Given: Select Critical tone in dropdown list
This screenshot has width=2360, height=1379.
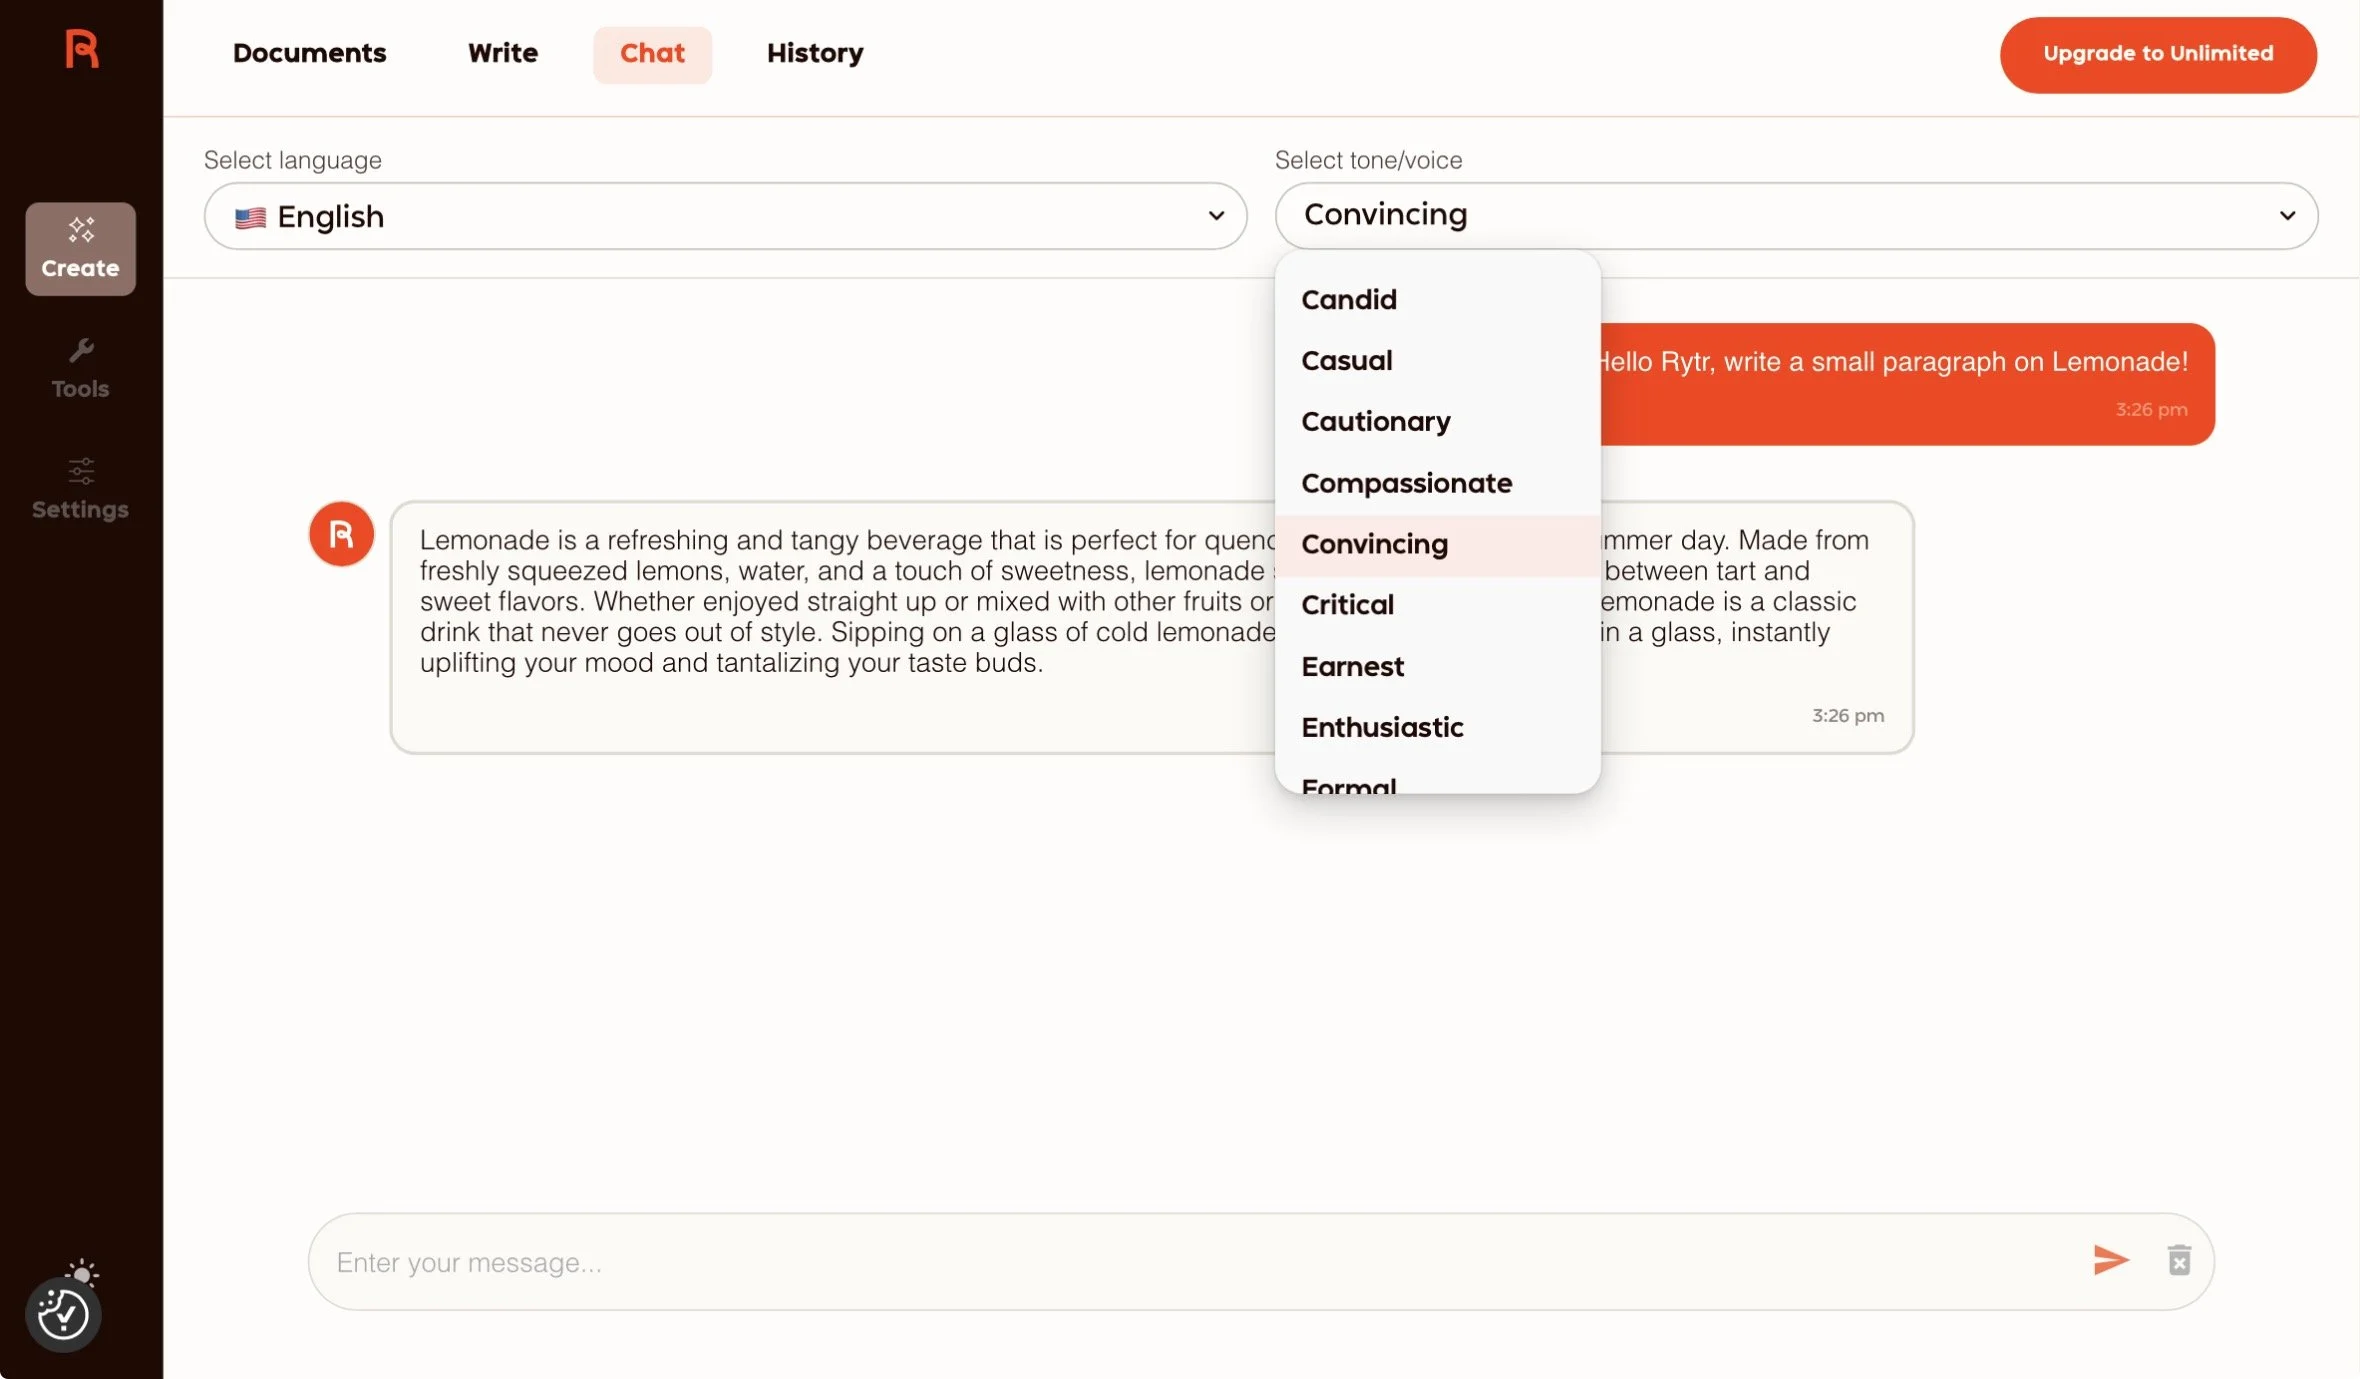Looking at the screenshot, I should click(1347, 605).
